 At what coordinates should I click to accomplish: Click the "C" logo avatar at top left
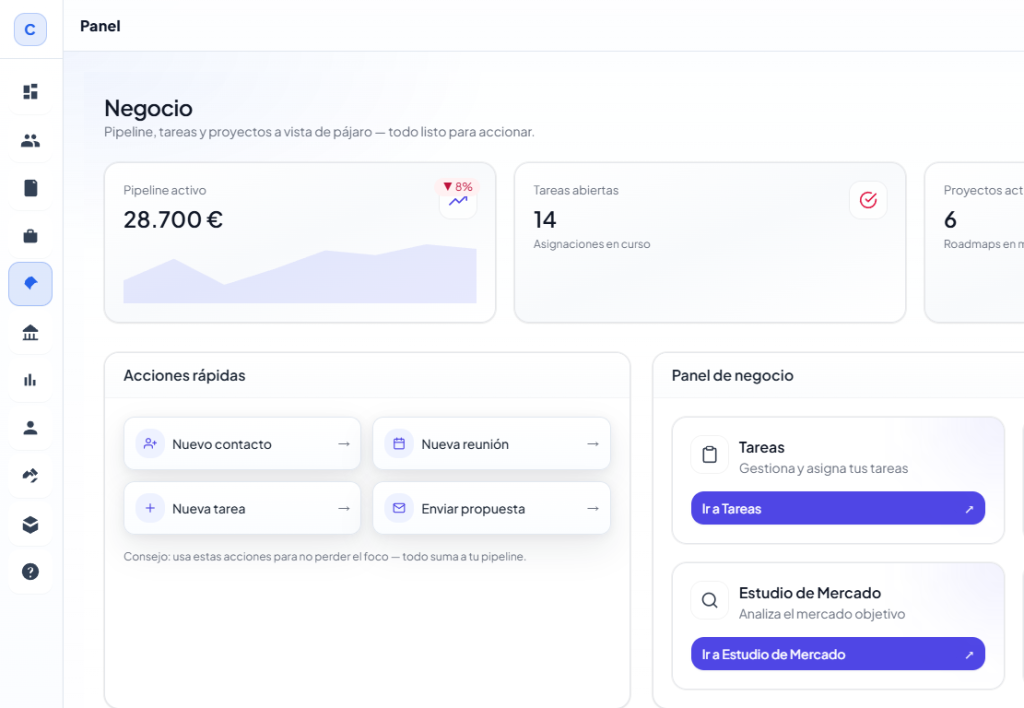coord(30,29)
